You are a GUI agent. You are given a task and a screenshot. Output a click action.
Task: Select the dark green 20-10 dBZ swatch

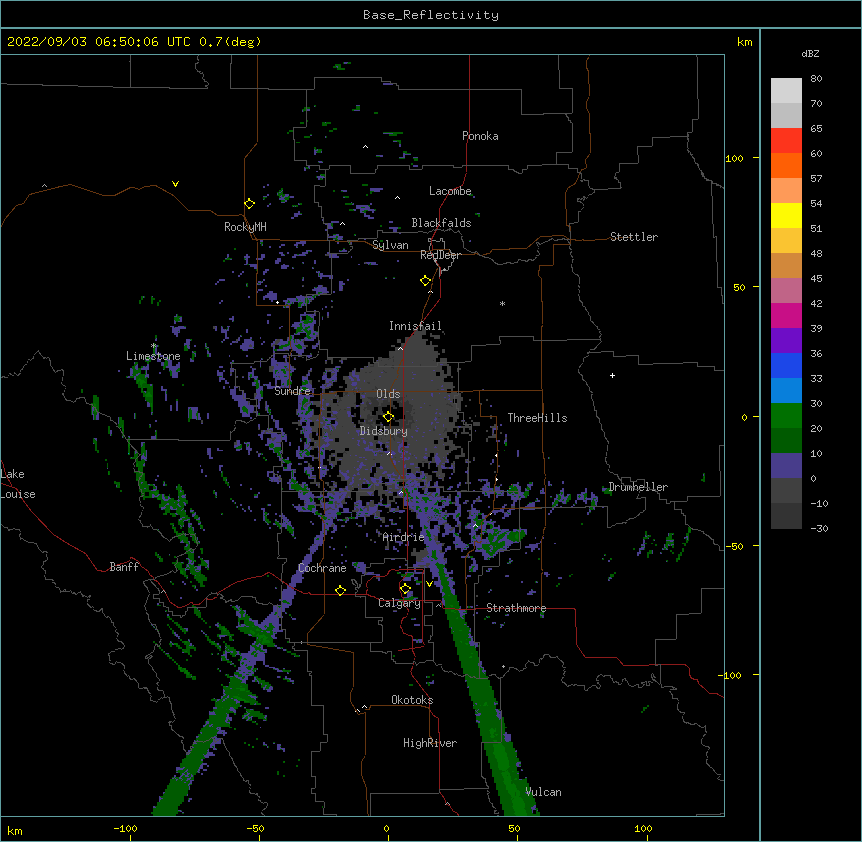(x=786, y=441)
